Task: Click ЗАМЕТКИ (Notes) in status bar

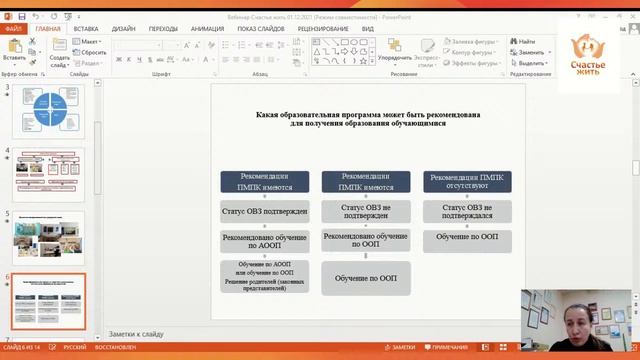Action: tap(400, 347)
